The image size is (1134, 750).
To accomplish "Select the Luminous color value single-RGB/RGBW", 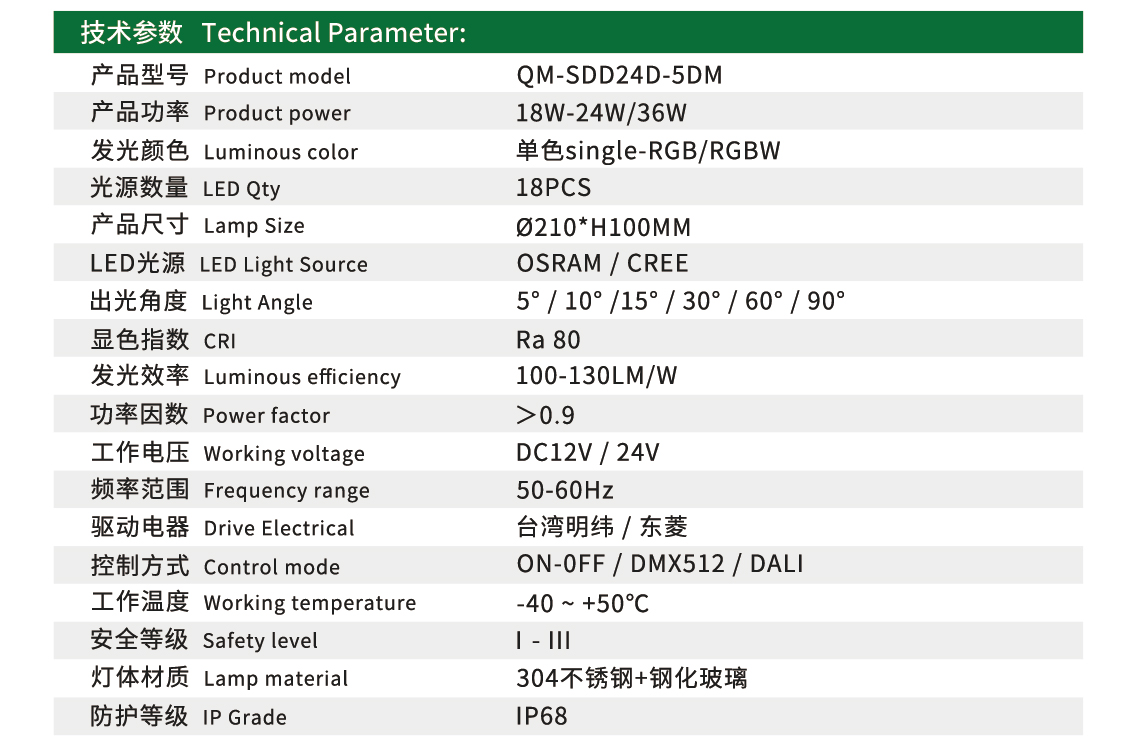I will click(648, 151).
